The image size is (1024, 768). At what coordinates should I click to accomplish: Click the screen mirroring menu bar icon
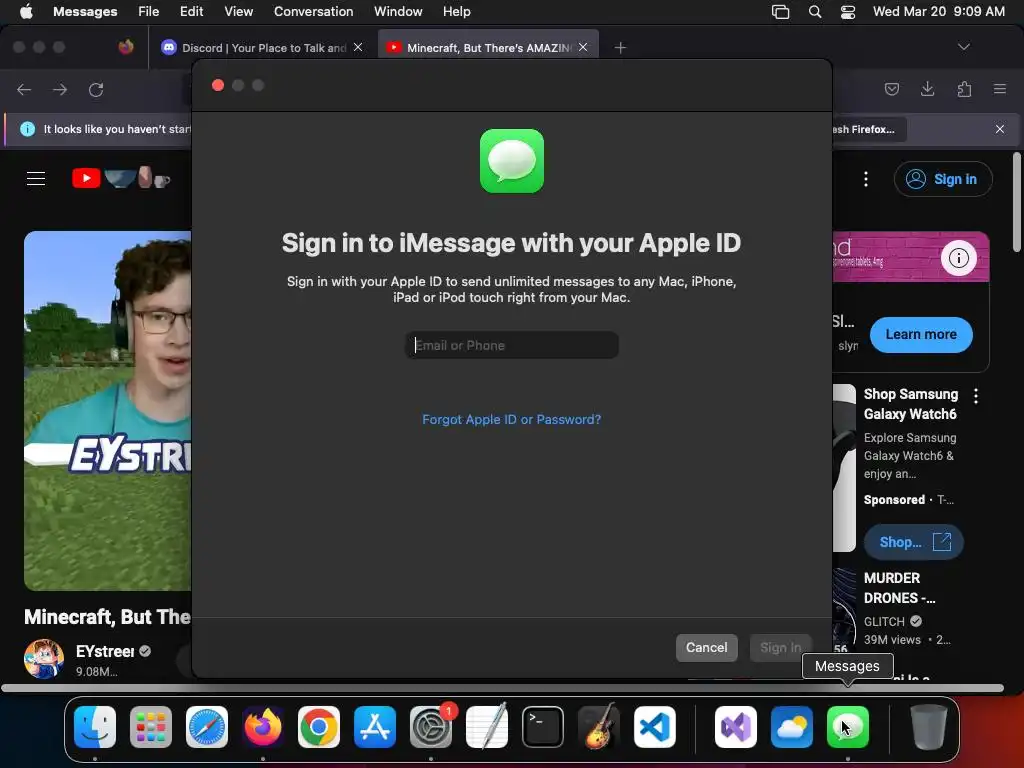[x=780, y=12]
